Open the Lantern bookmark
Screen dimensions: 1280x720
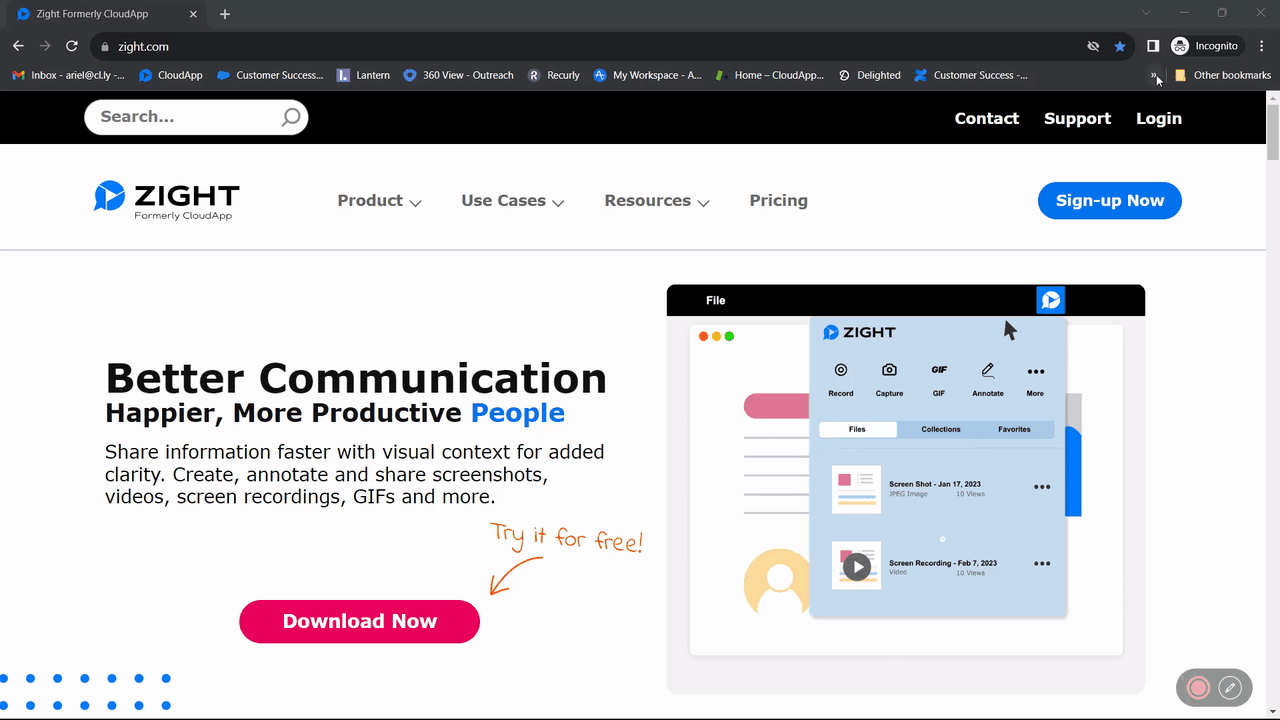(364, 75)
